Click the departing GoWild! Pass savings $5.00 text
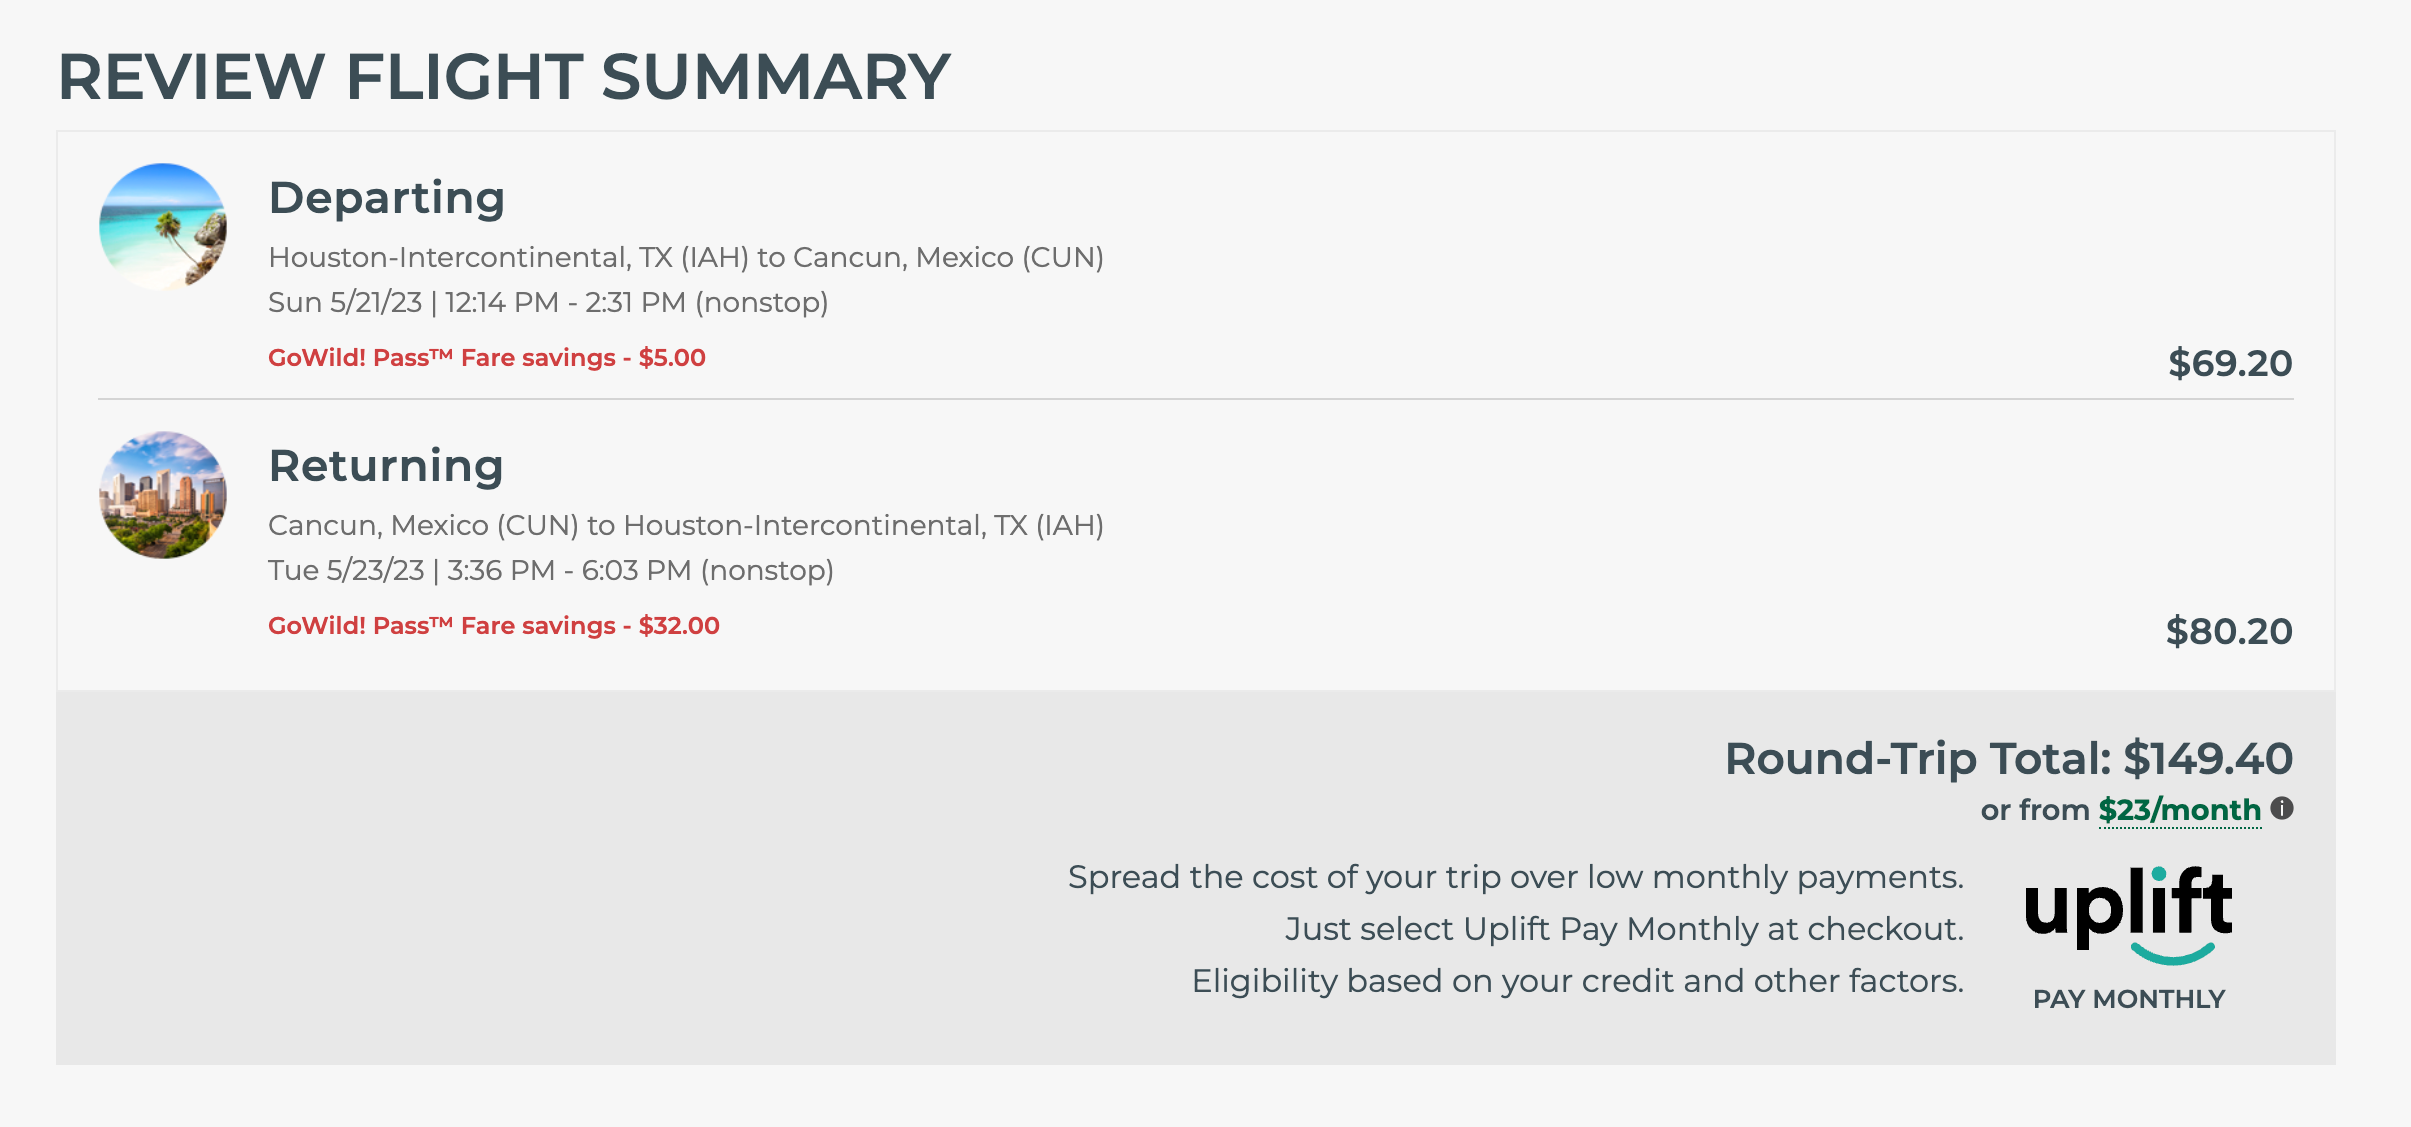The width and height of the screenshot is (2411, 1127). point(487,358)
